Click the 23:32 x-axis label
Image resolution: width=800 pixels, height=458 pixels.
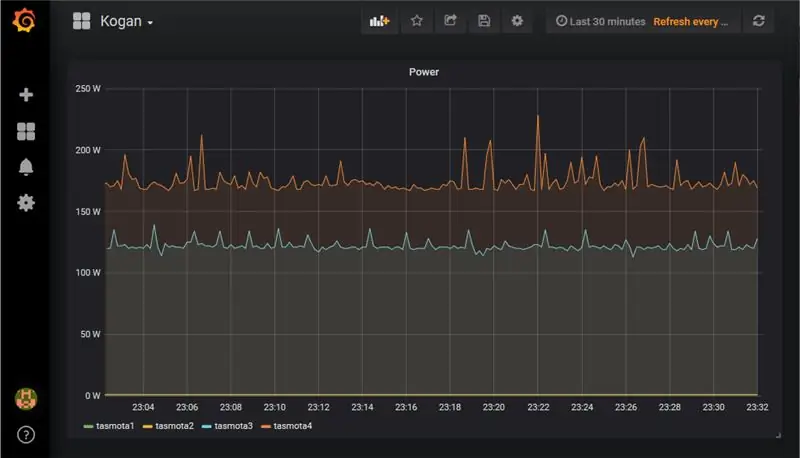[x=757, y=407]
